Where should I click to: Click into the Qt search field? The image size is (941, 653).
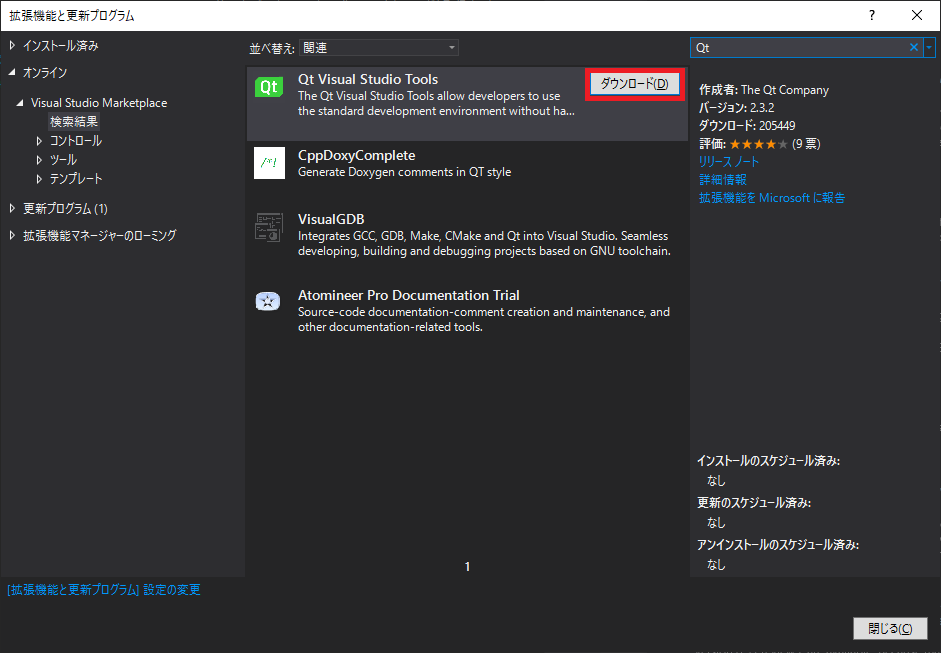click(x=800, y=47)
